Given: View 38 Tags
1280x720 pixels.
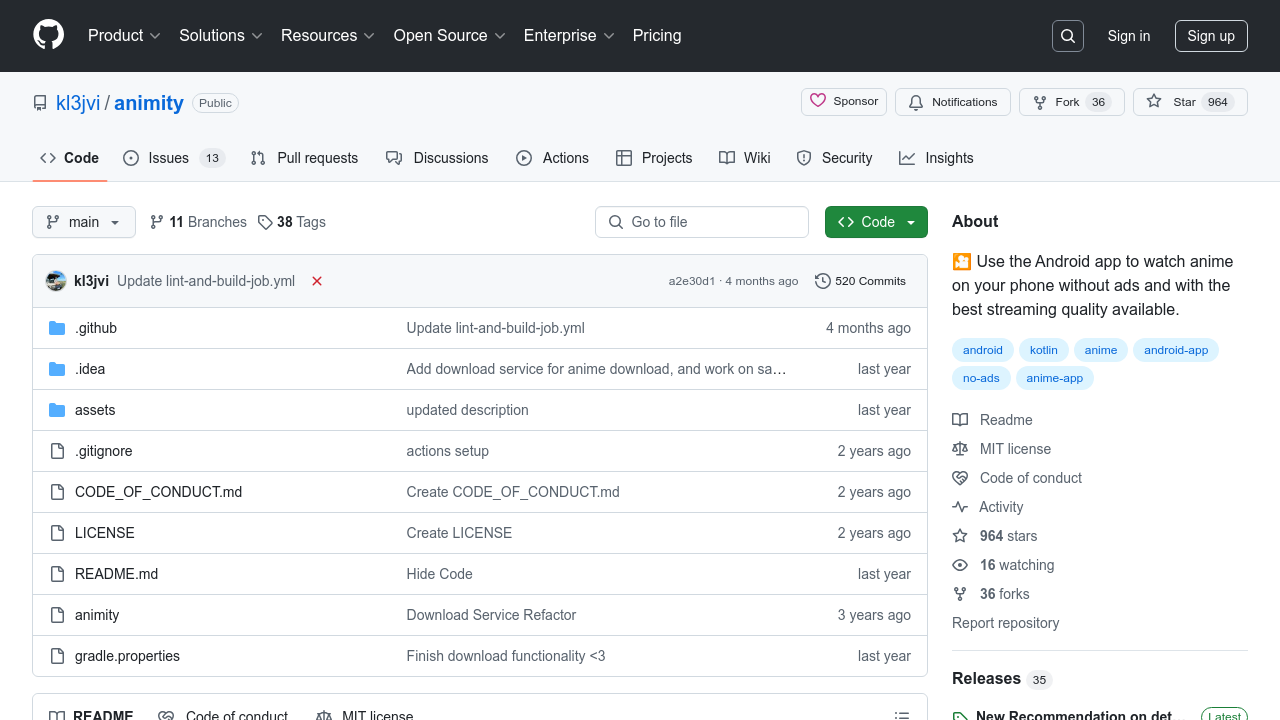Looking at the screenshot, I should pos(292,222).
